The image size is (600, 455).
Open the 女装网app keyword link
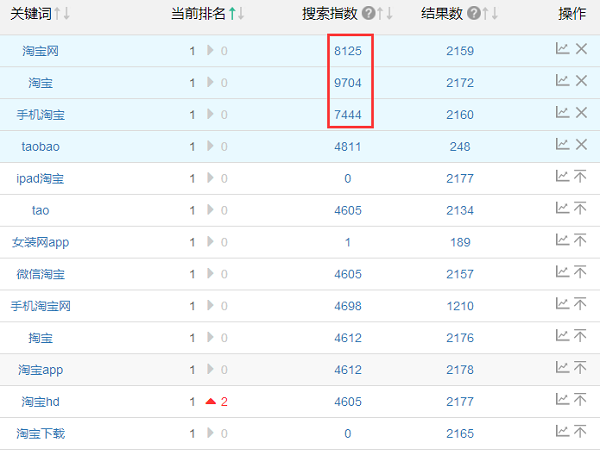40,243
